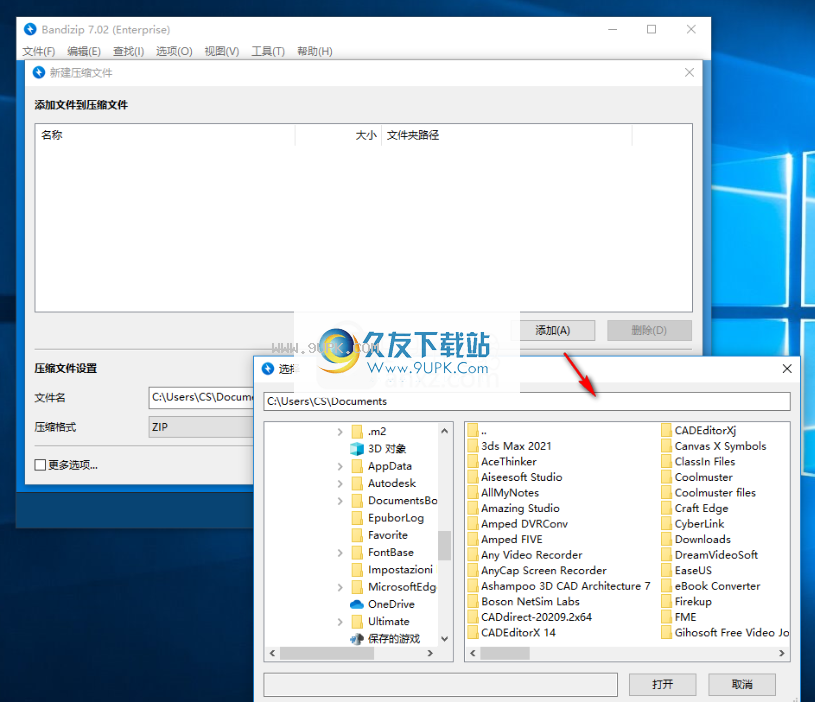The height and width of the screenshot is (702, 815).
Task: Click the folder icon beside Craft Edge
Action: (x=666, y=508)
